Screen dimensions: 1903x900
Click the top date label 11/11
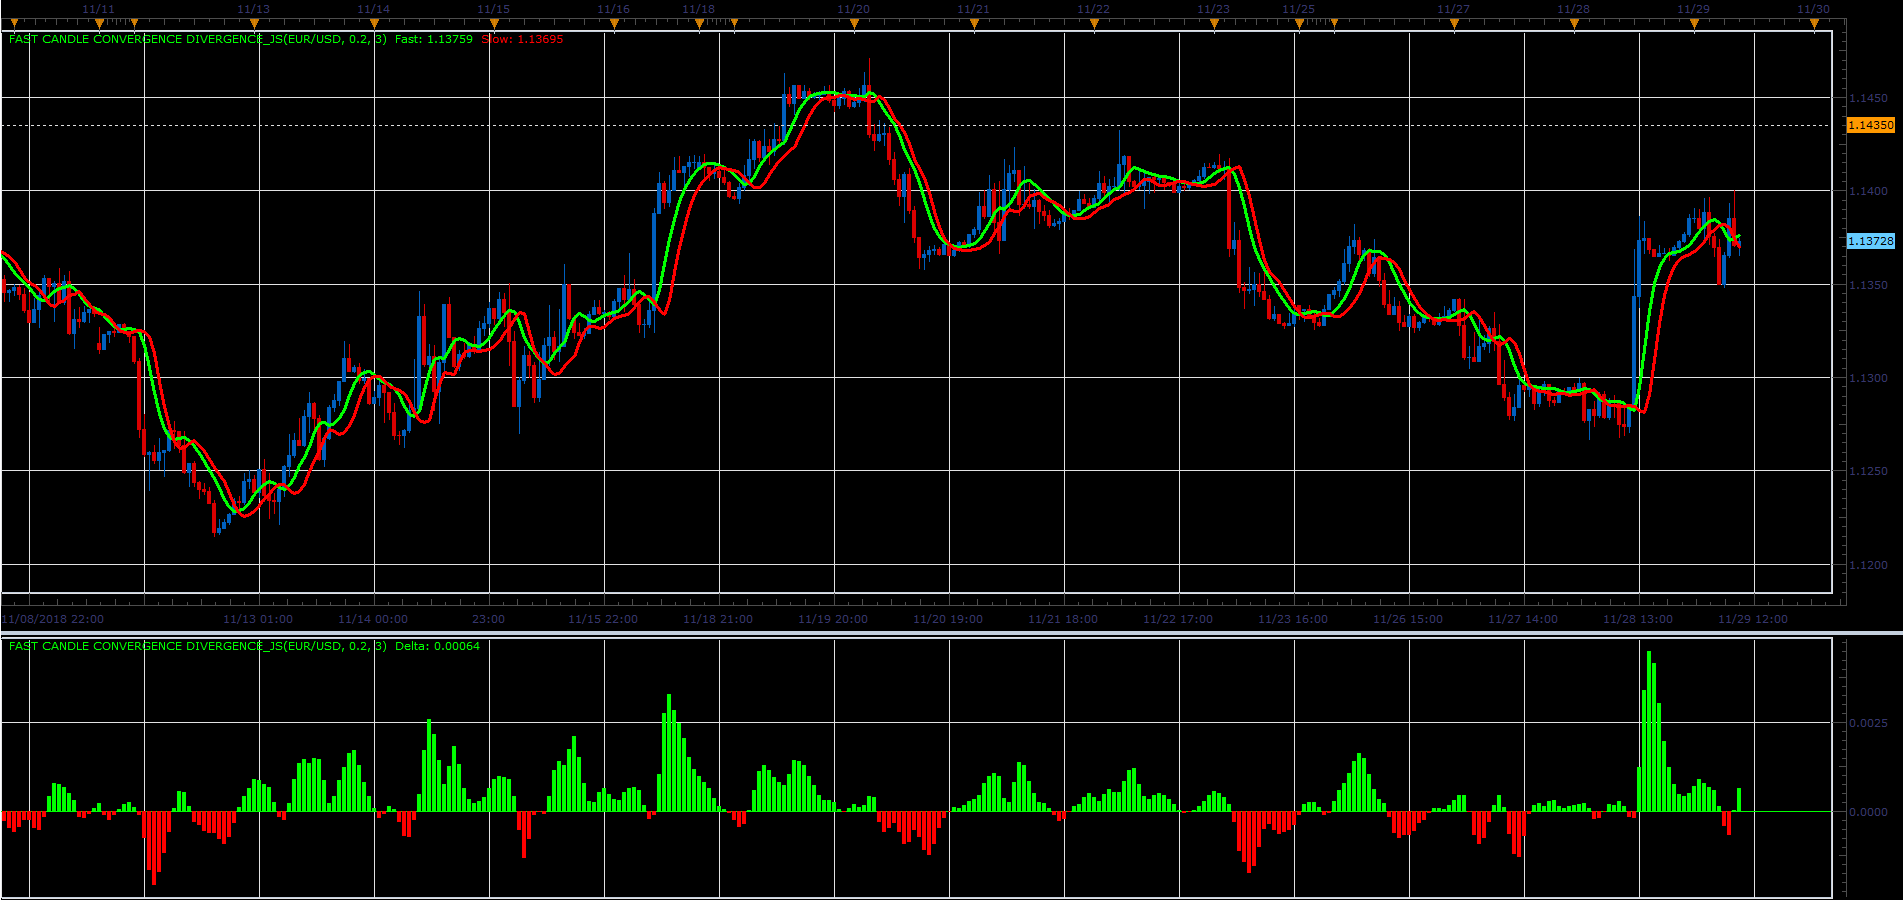pyautogui.click(x=98, y=9)
